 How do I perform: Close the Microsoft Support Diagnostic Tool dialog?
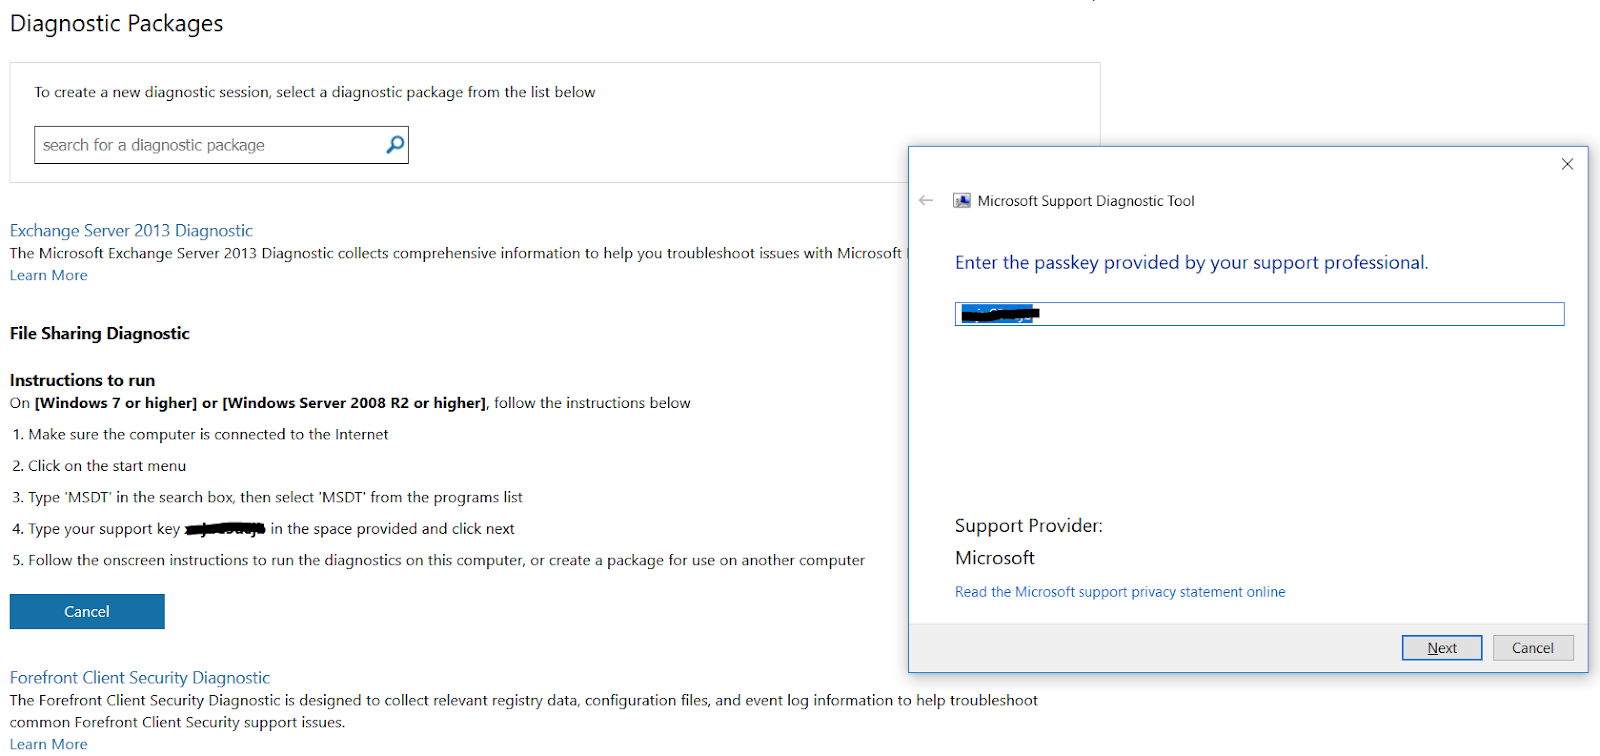(x=1567, y=164)
